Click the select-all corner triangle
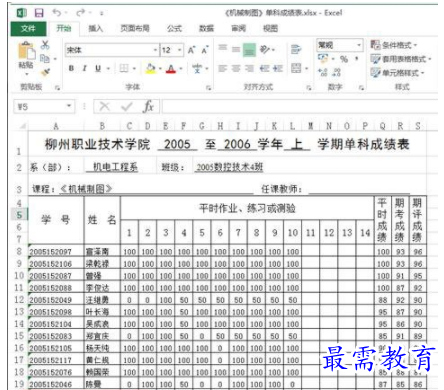 [22, 126]
